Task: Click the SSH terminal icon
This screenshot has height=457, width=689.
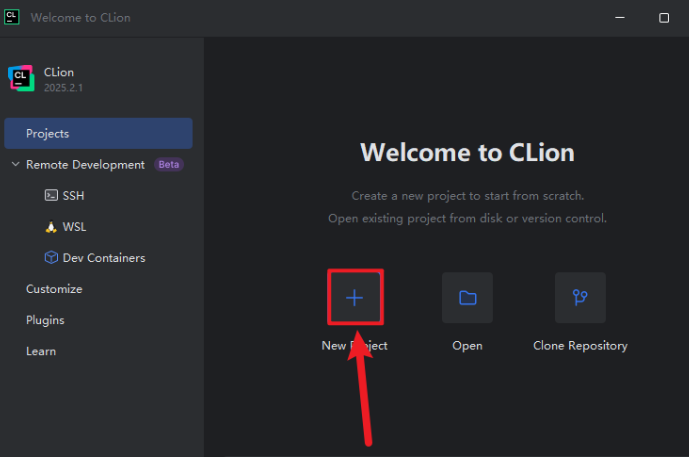Action: point(51,195)
